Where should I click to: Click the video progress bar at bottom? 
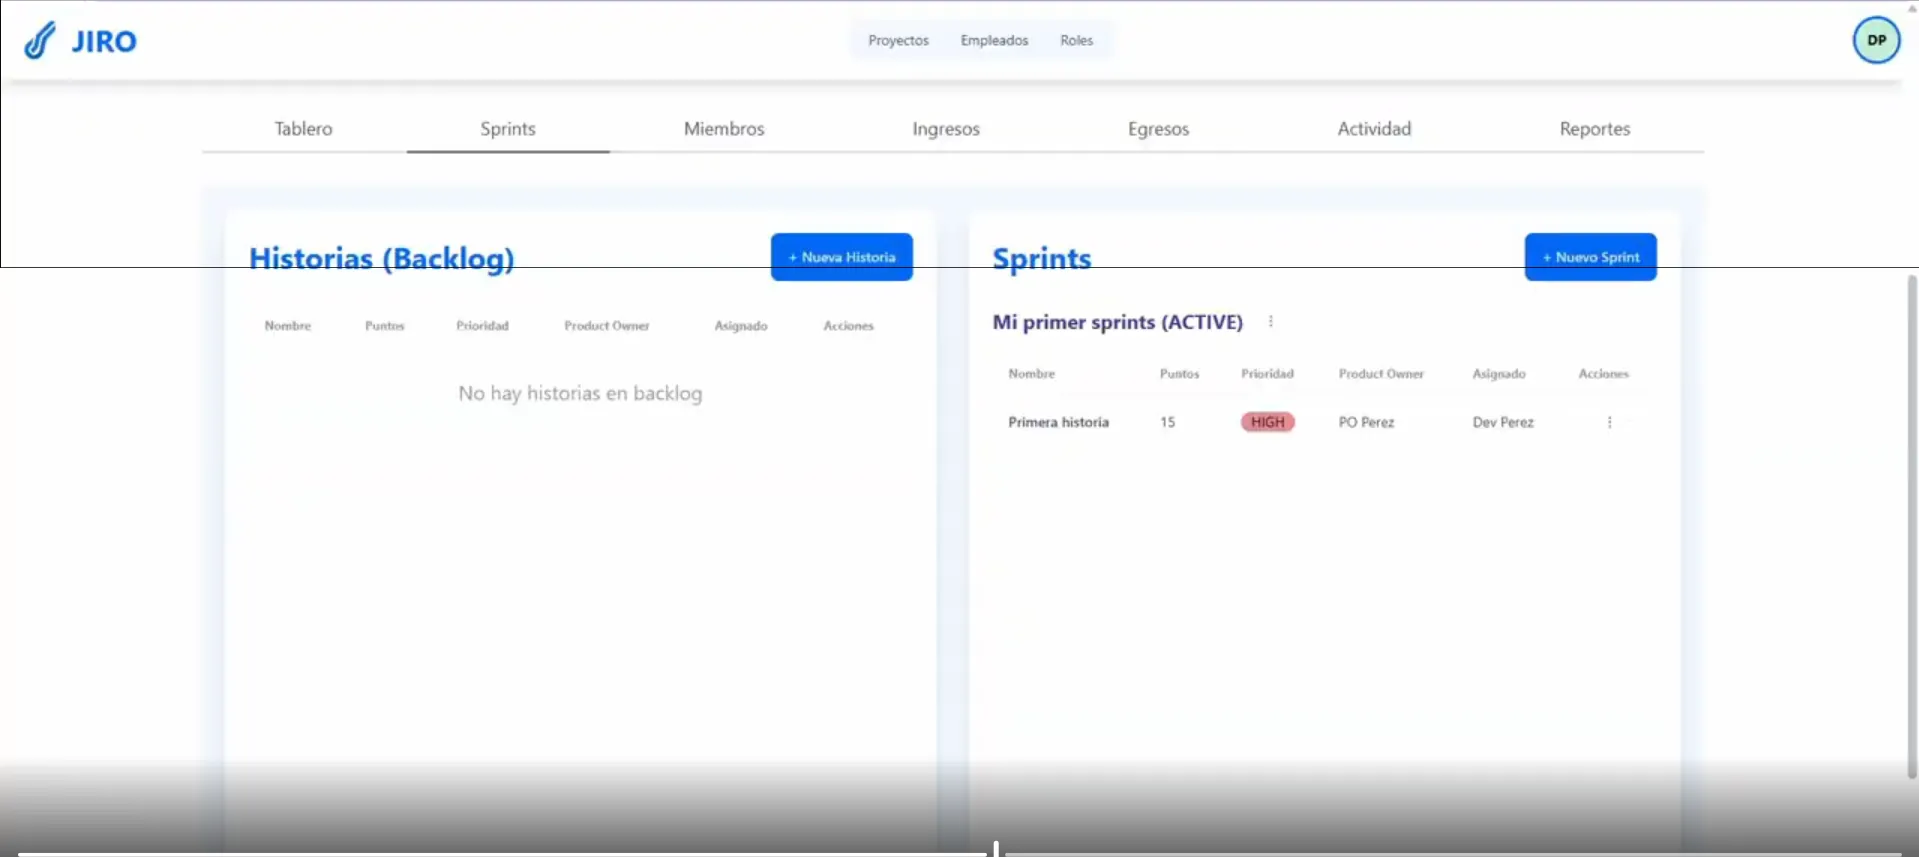[x=960, y=853]
